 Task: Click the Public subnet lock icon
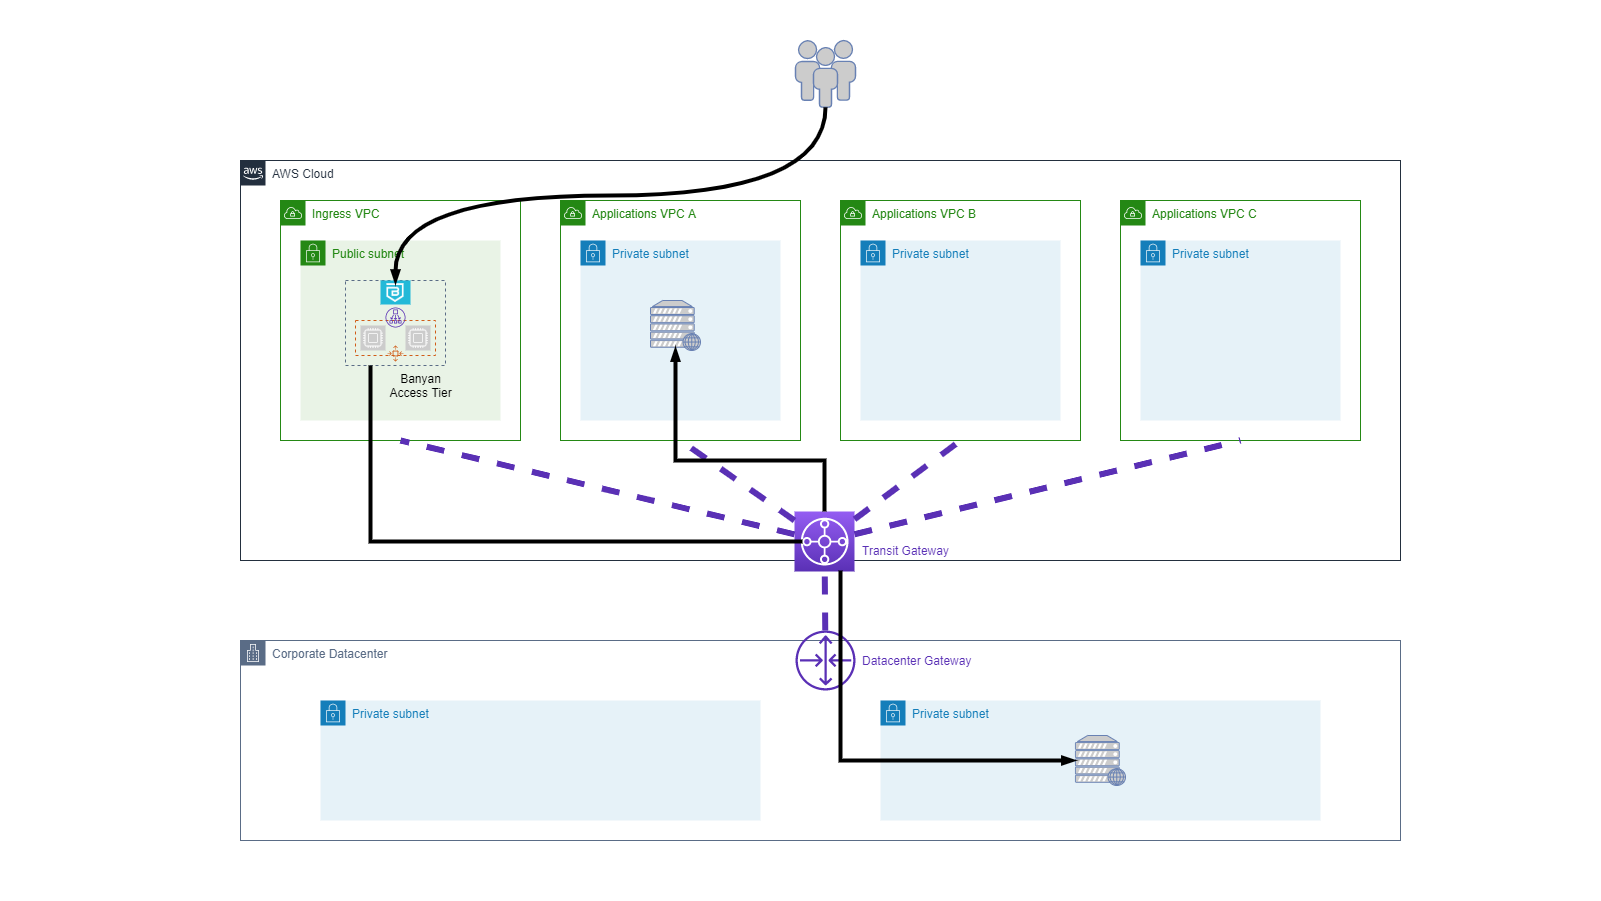point(313,253)
